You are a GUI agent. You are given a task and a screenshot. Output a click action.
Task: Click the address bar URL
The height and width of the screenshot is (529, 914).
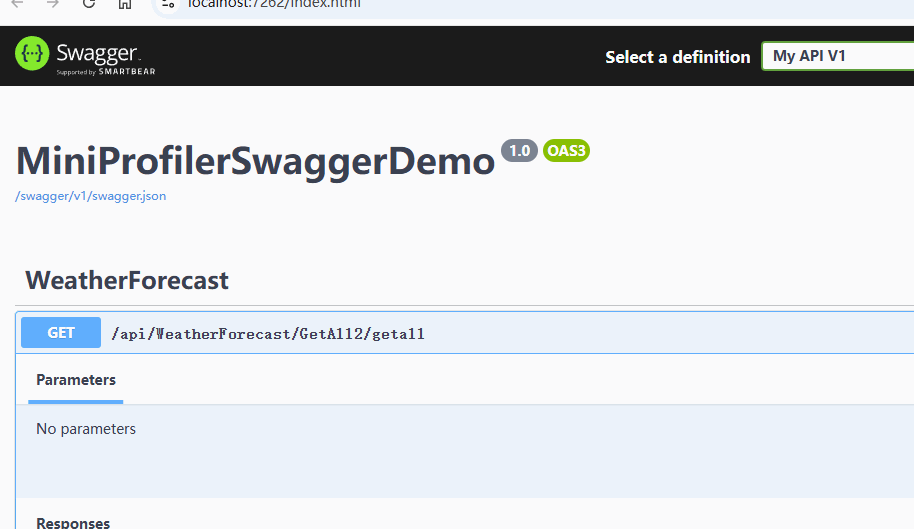274,3
